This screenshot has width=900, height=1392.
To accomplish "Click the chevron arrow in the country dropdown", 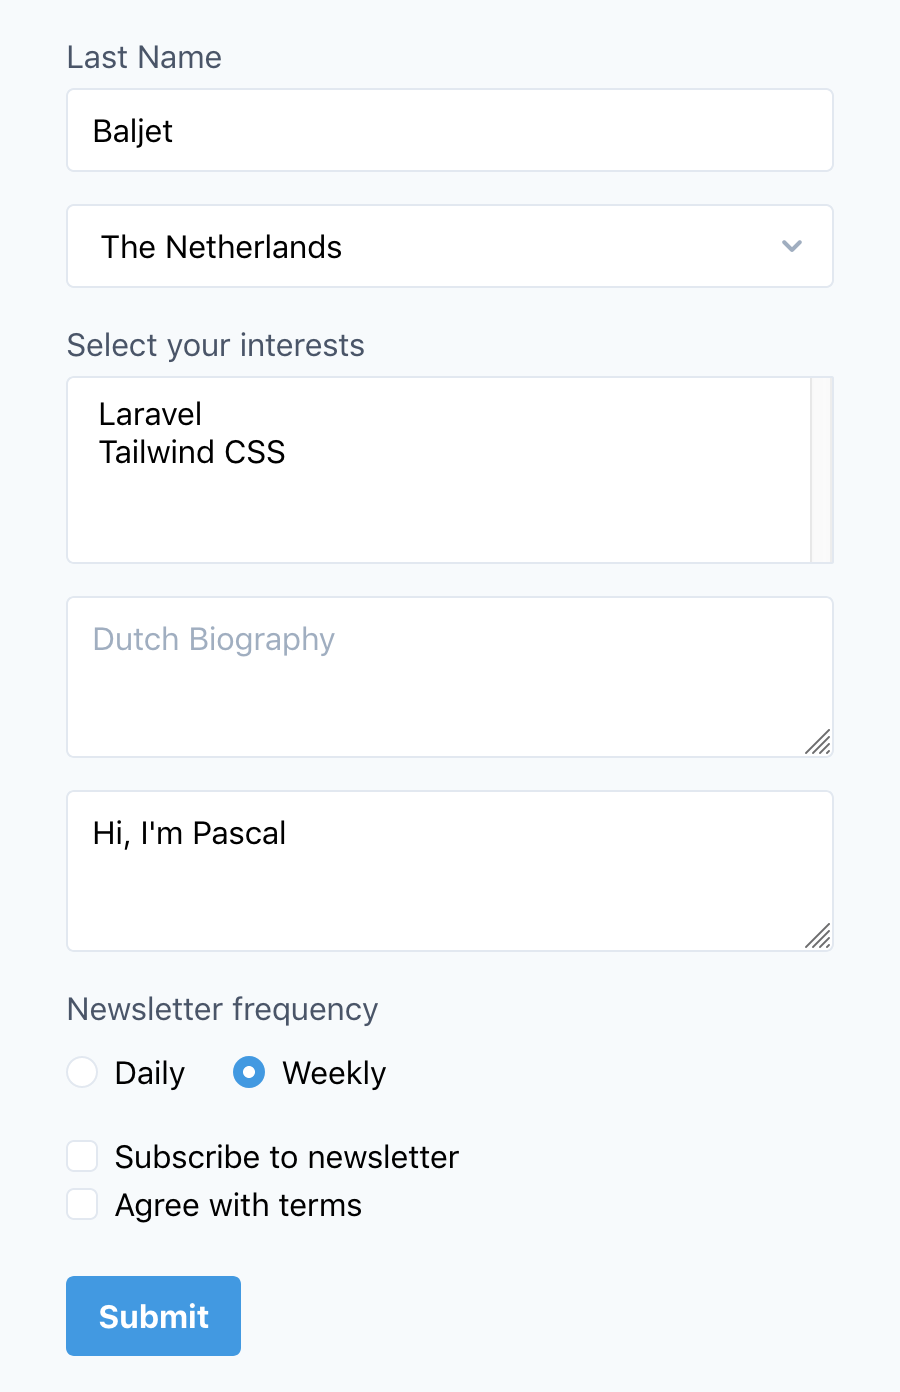I will pyautogui.click(x=792, y=246).
